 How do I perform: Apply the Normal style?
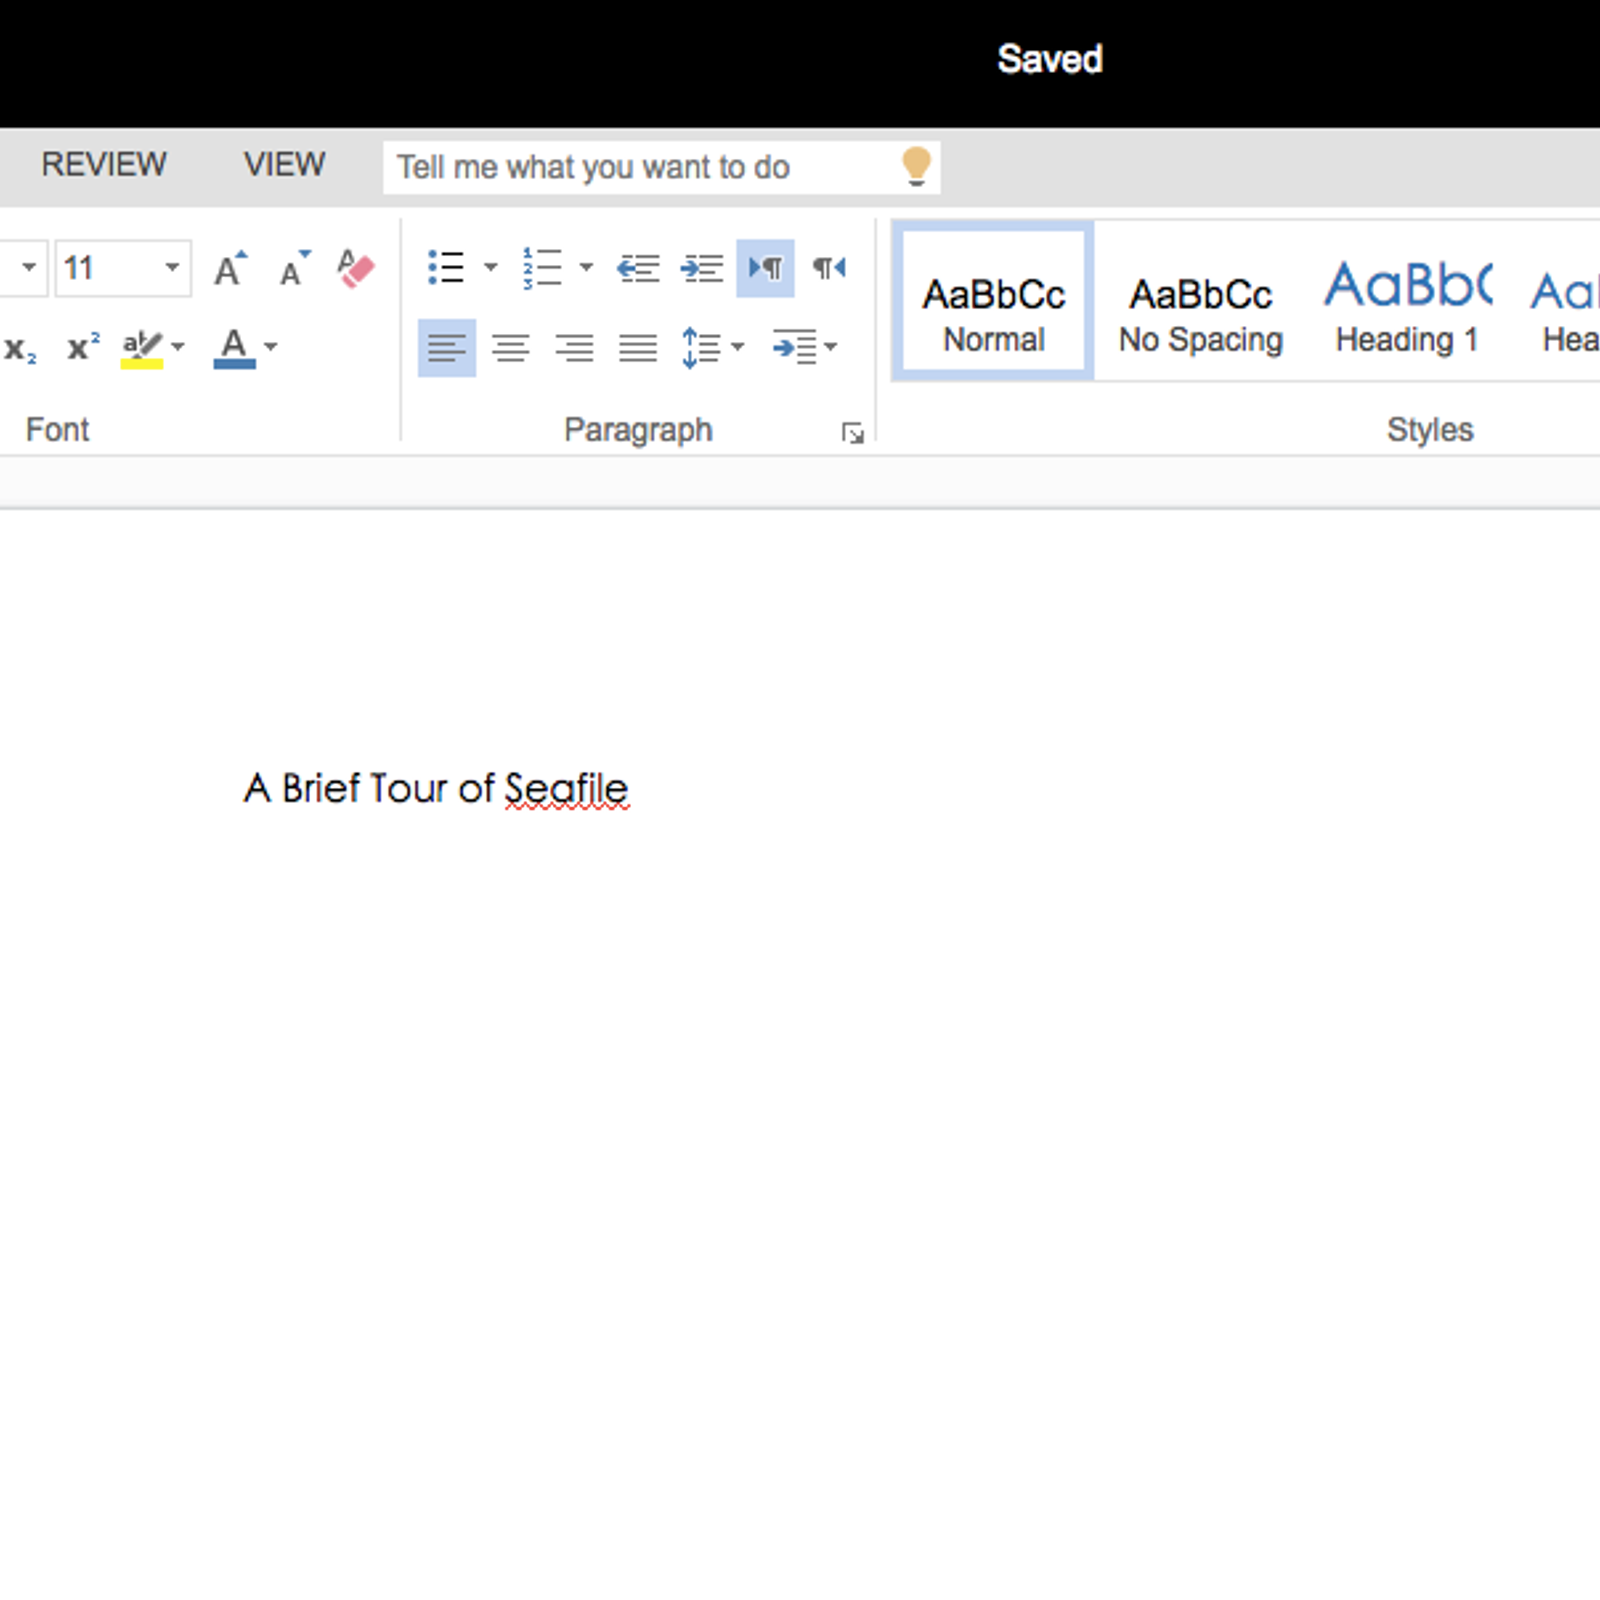pos(993,301)
